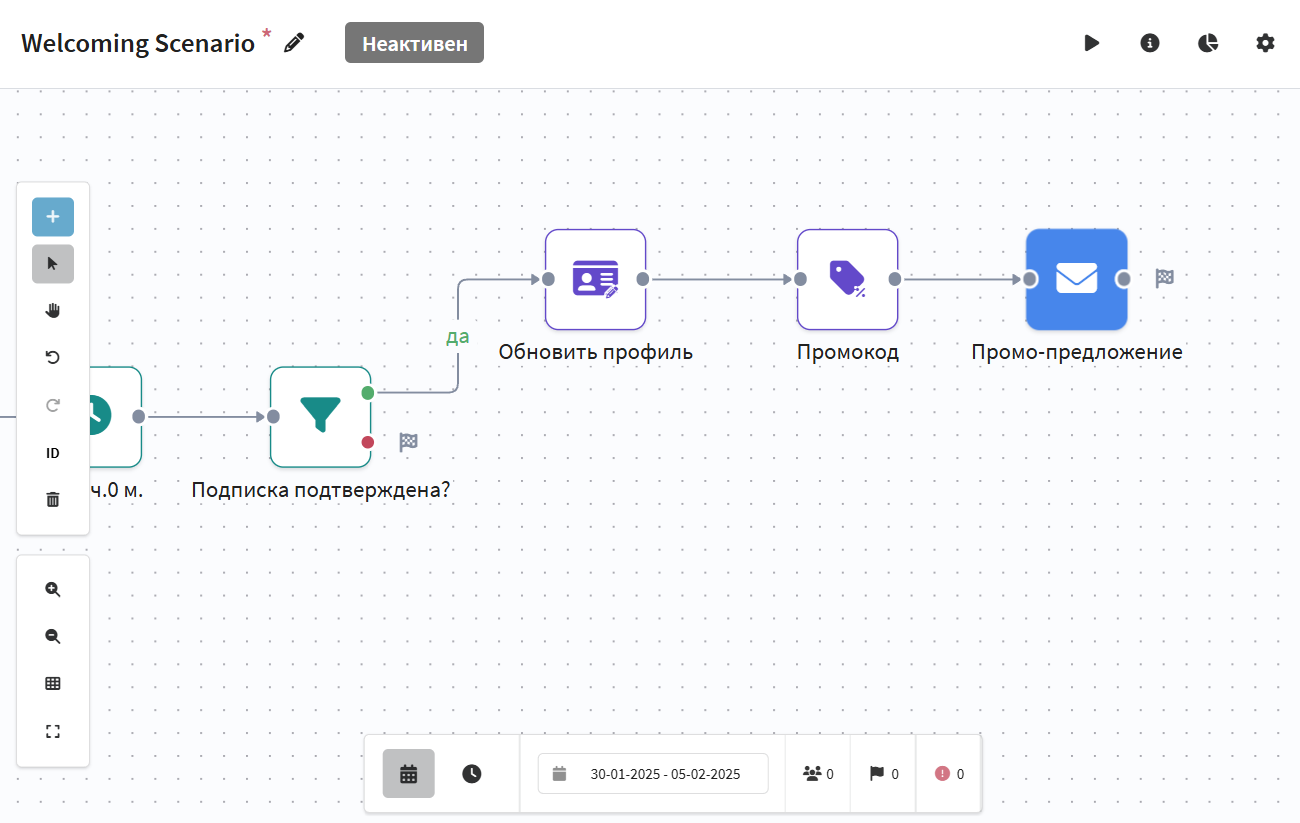Image resolution: width=1300 pixels, height=823 pixels.
Task: Activate the hand pan tool
Action: point(53,311)
